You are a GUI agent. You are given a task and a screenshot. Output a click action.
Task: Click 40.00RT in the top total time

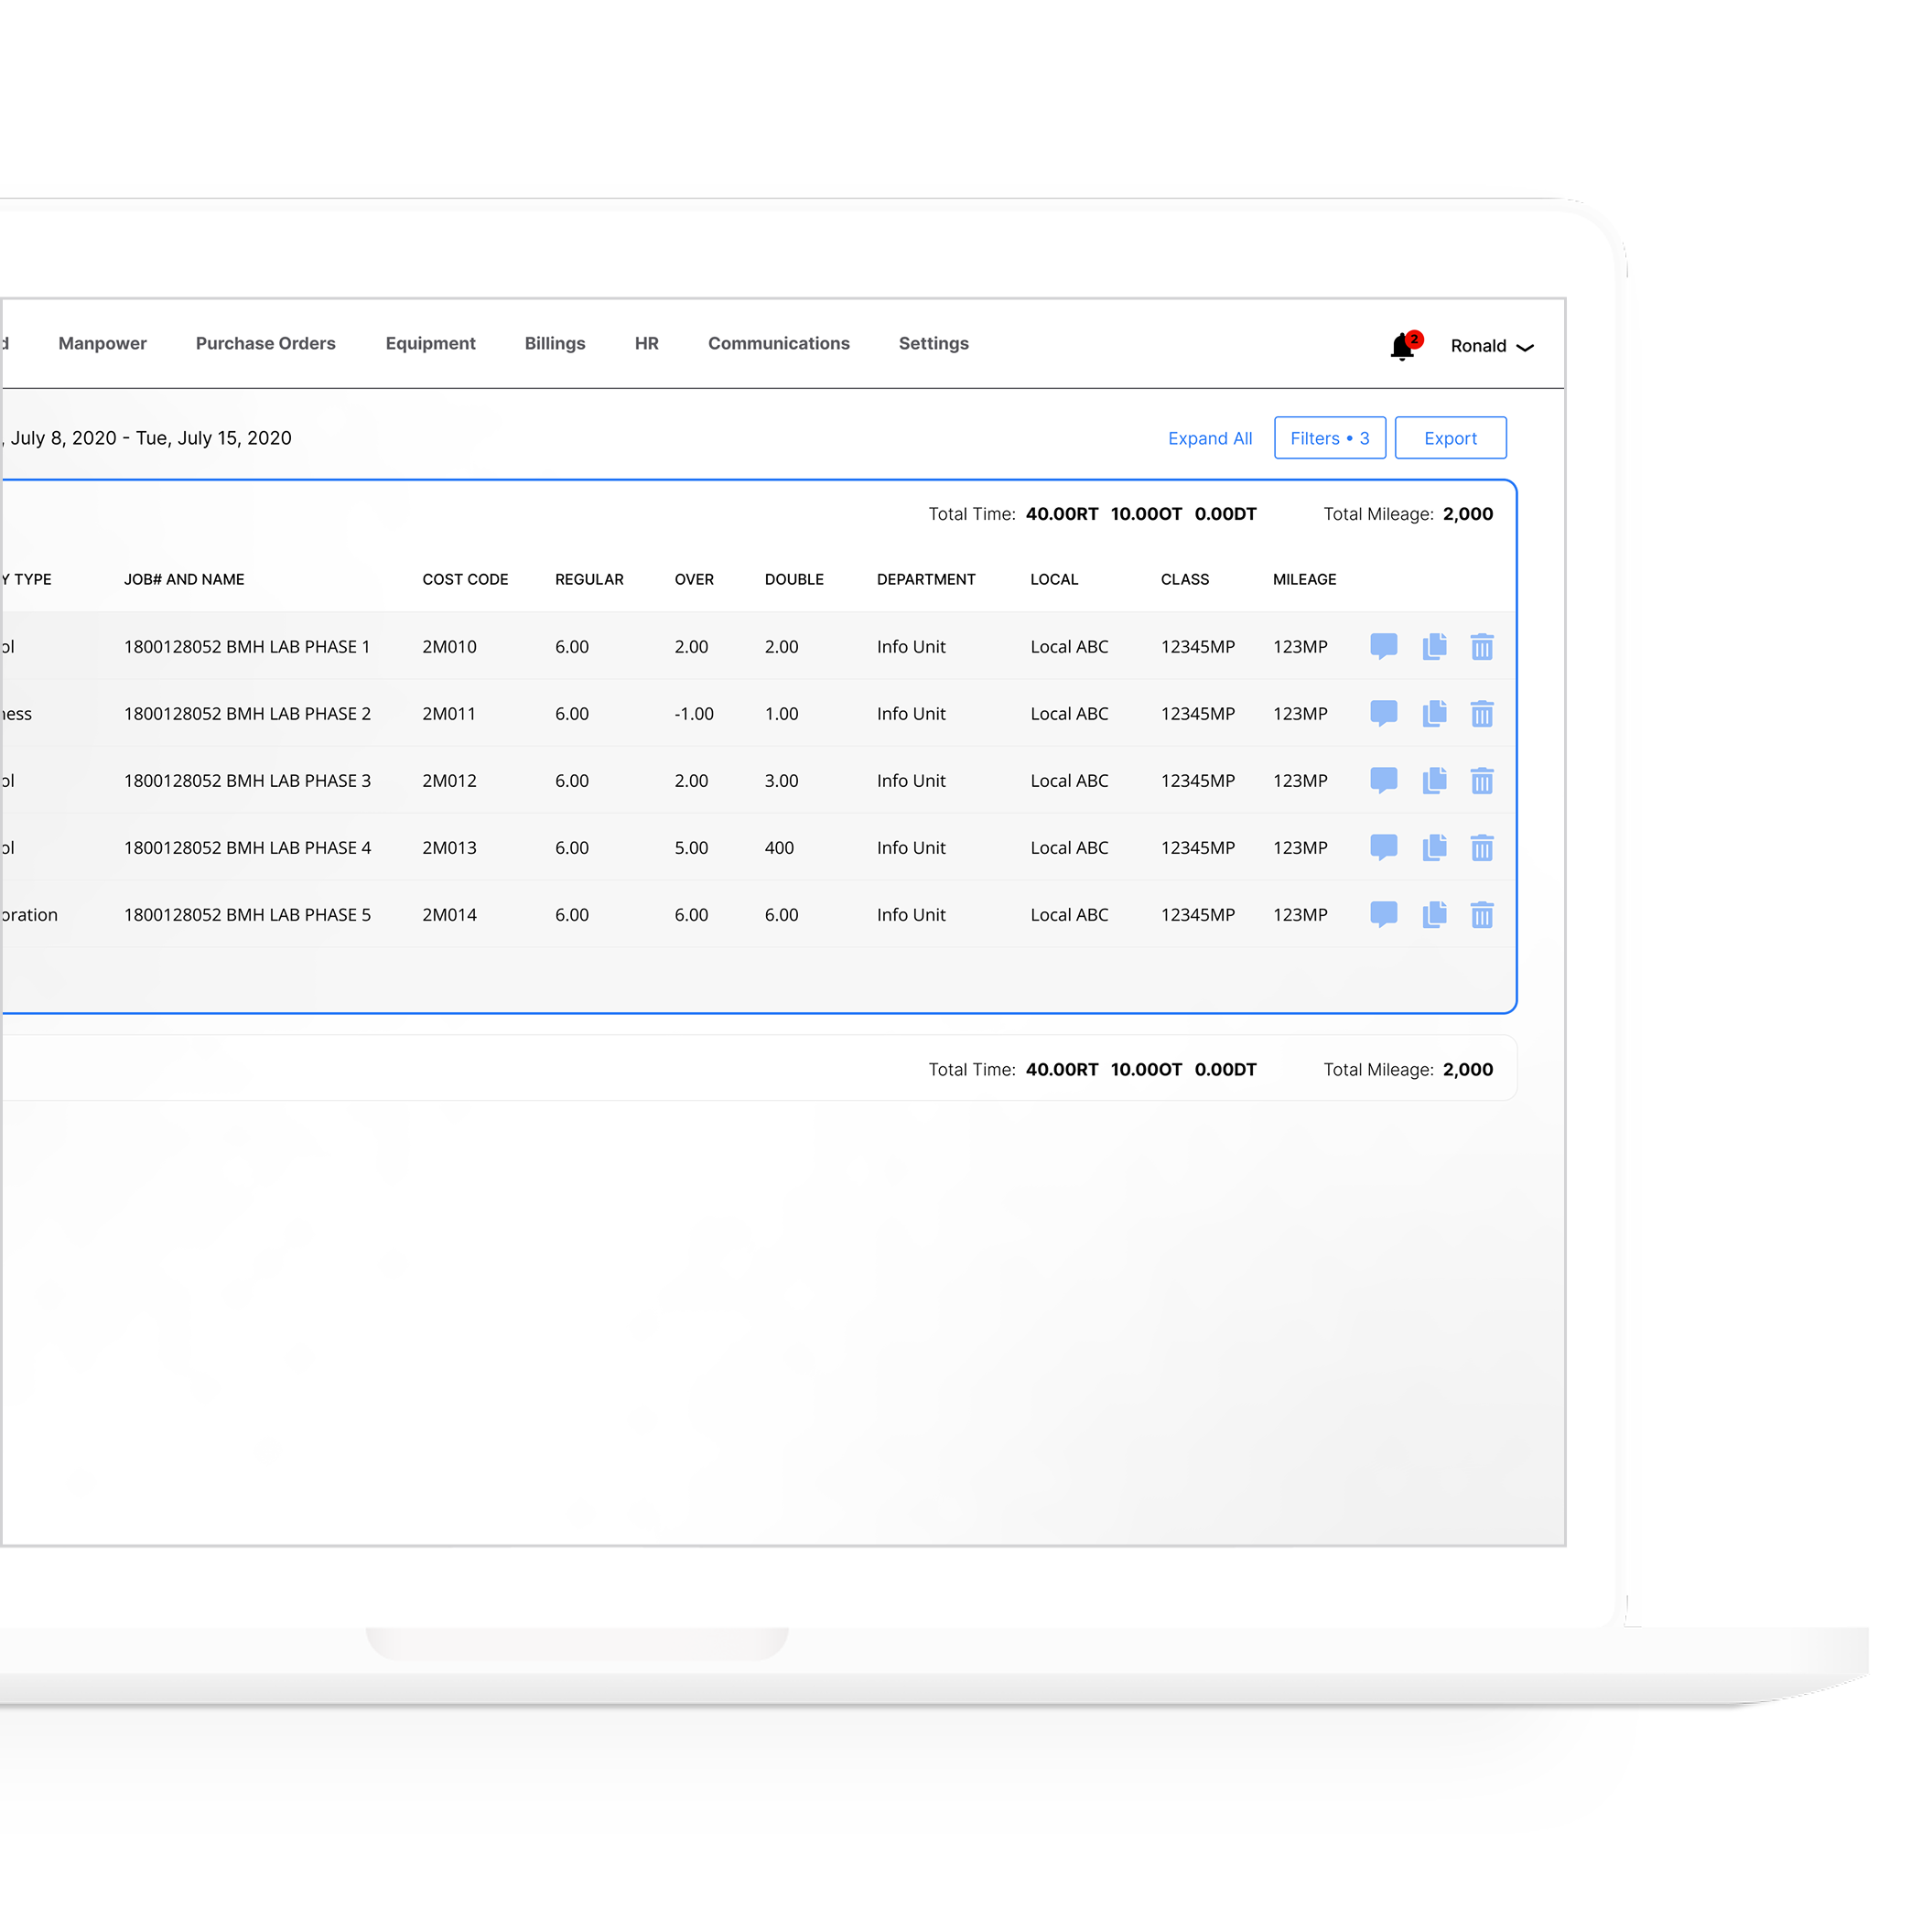tap(1062, 514)
